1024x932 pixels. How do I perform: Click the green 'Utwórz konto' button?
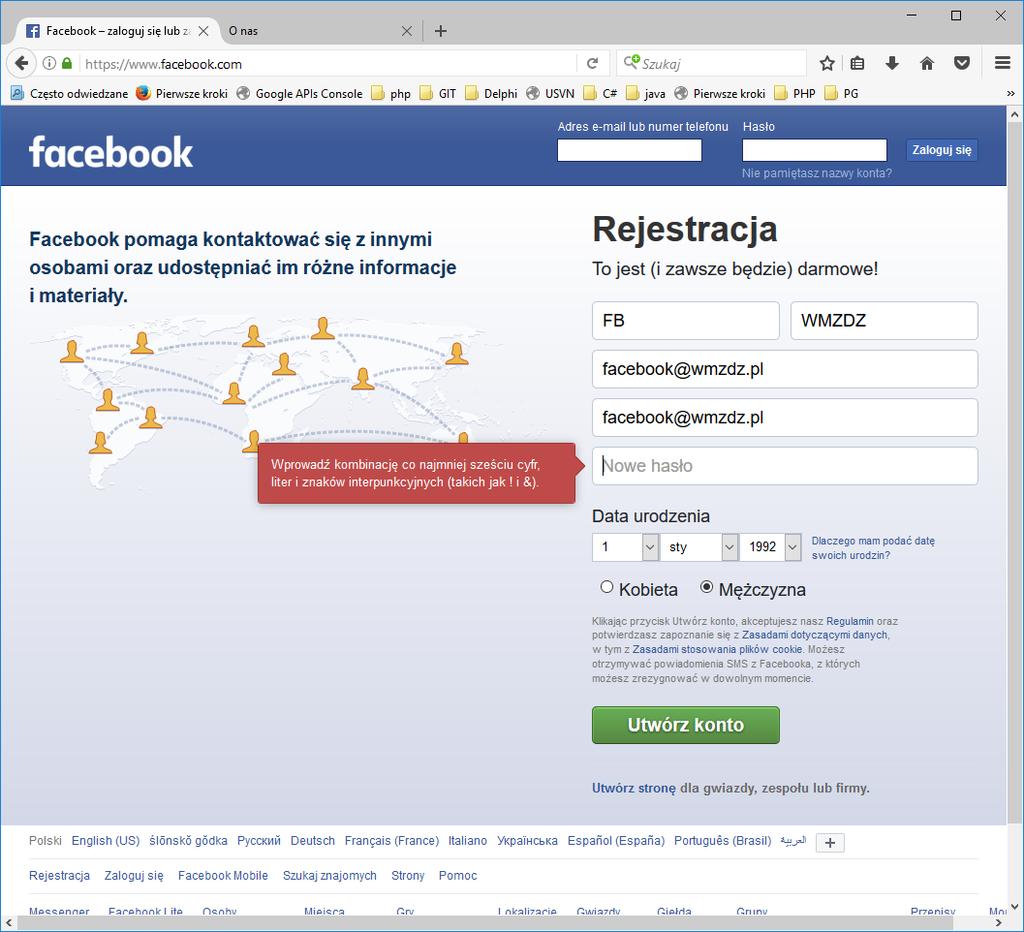click(686, 725)
